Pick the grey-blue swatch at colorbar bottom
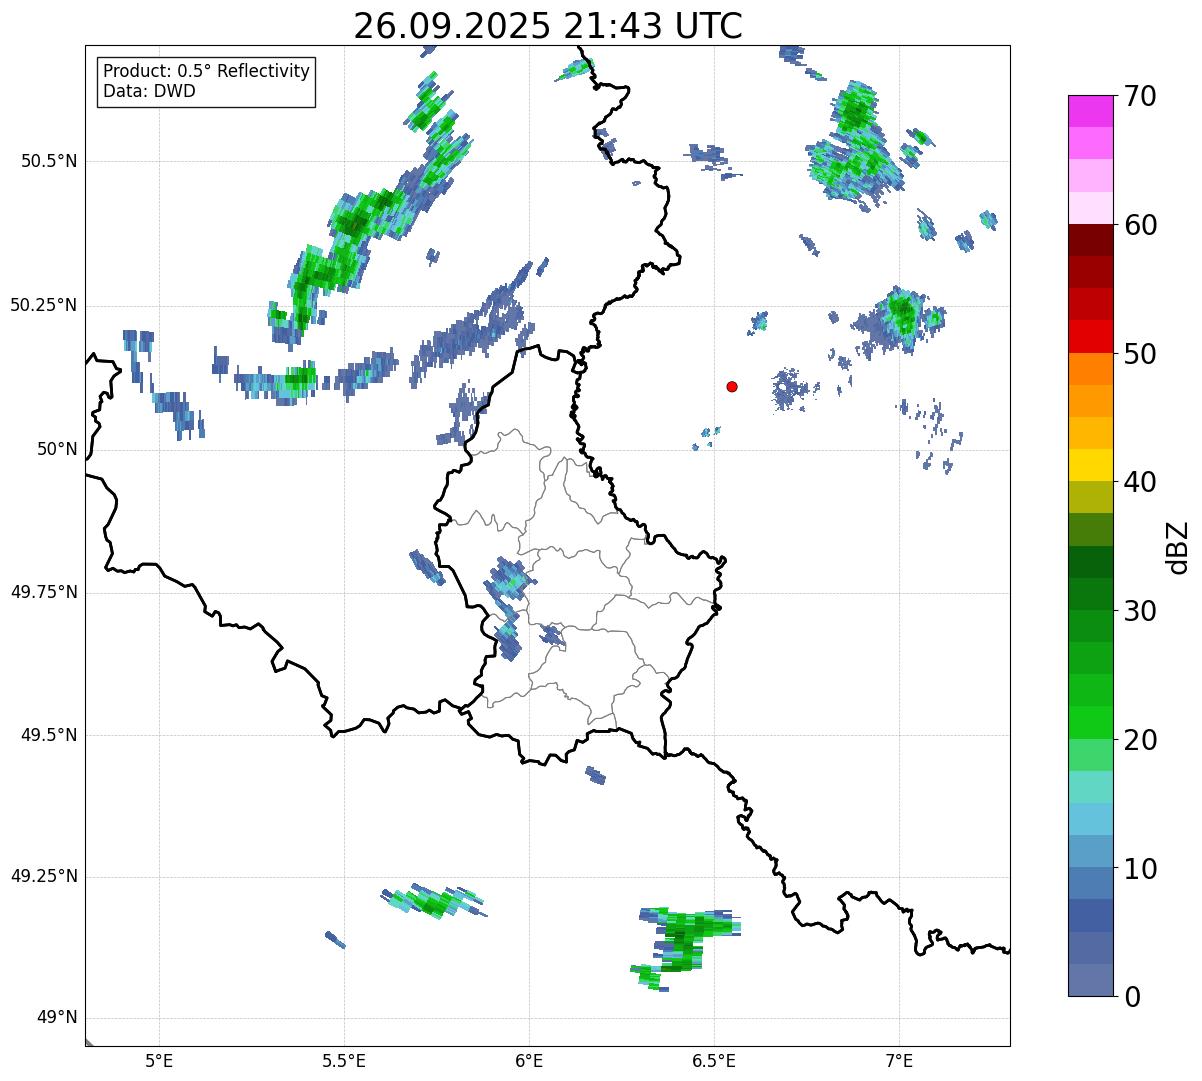This screenshot has height=1081, width=1202. point(1090,980)
